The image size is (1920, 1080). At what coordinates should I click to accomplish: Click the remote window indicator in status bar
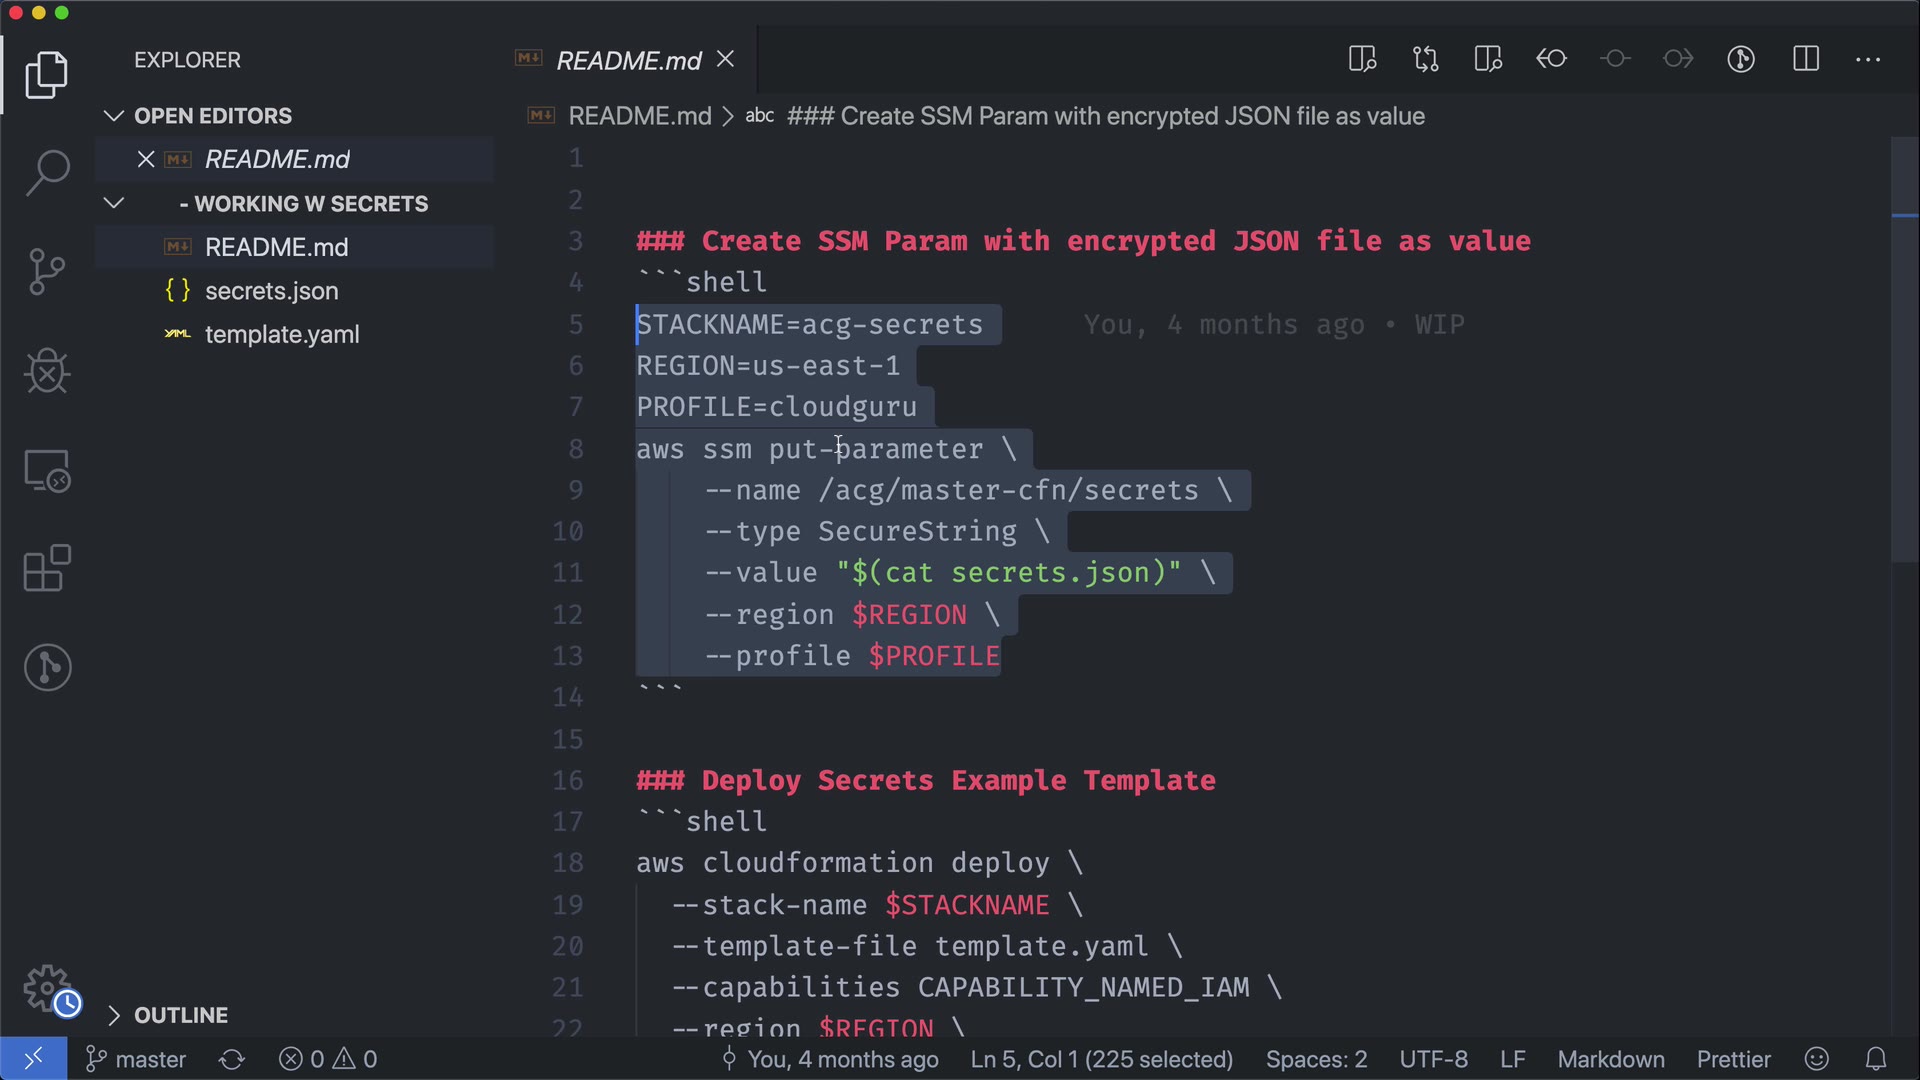(x=33, y=1059)
